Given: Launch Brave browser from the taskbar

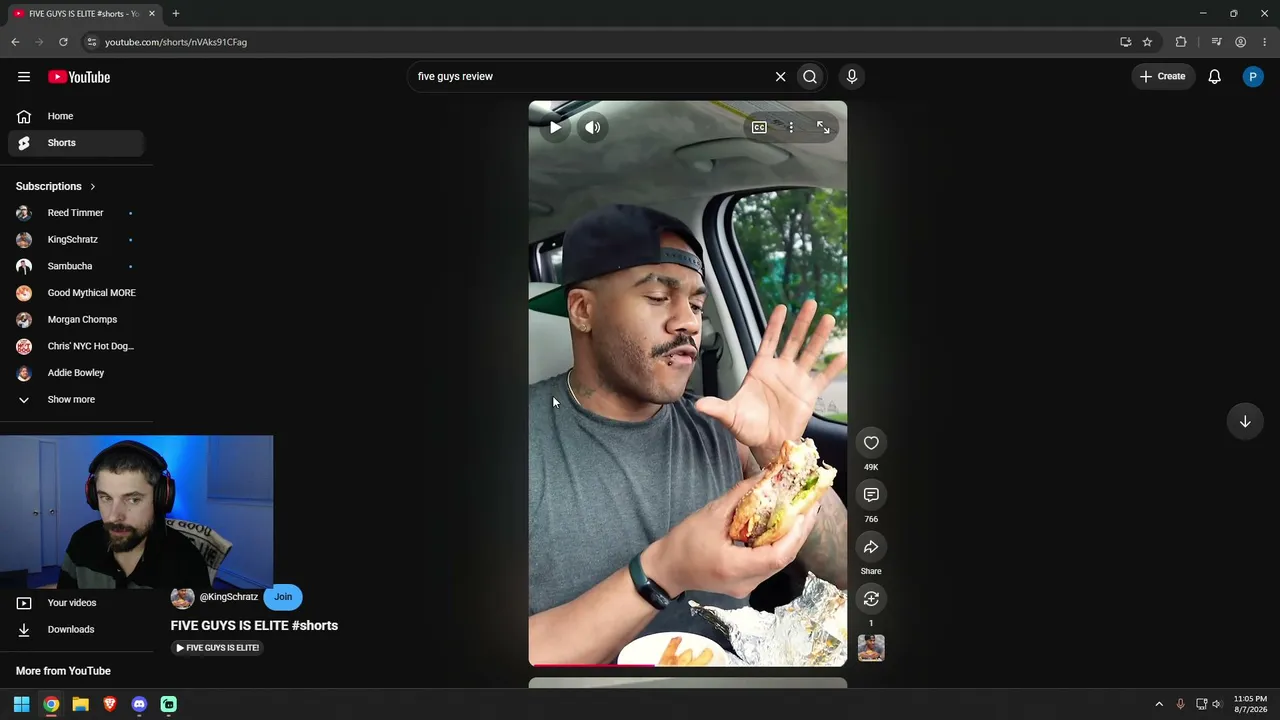Looking at the screenshot, I should (x=110, y=704).
